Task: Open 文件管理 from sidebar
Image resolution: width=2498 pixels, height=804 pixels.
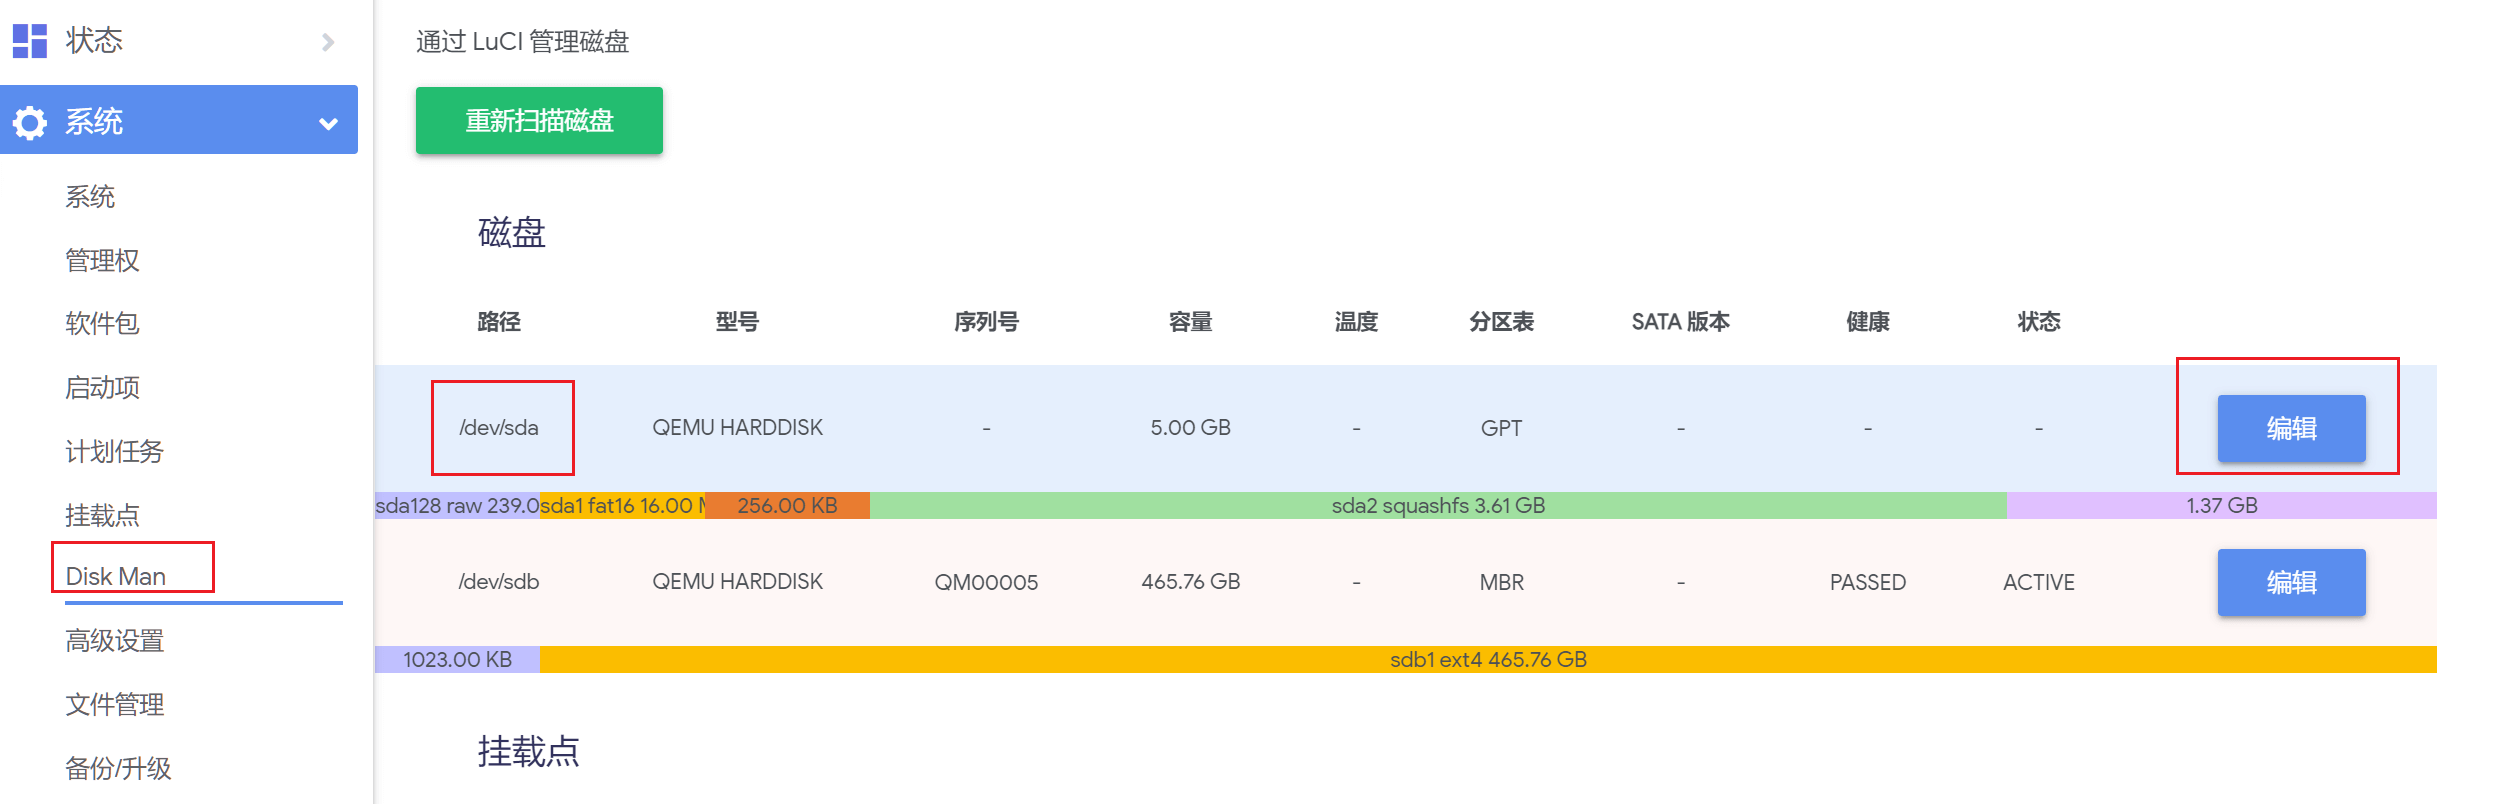Action: pyautogui.click(x=114, y=705)
